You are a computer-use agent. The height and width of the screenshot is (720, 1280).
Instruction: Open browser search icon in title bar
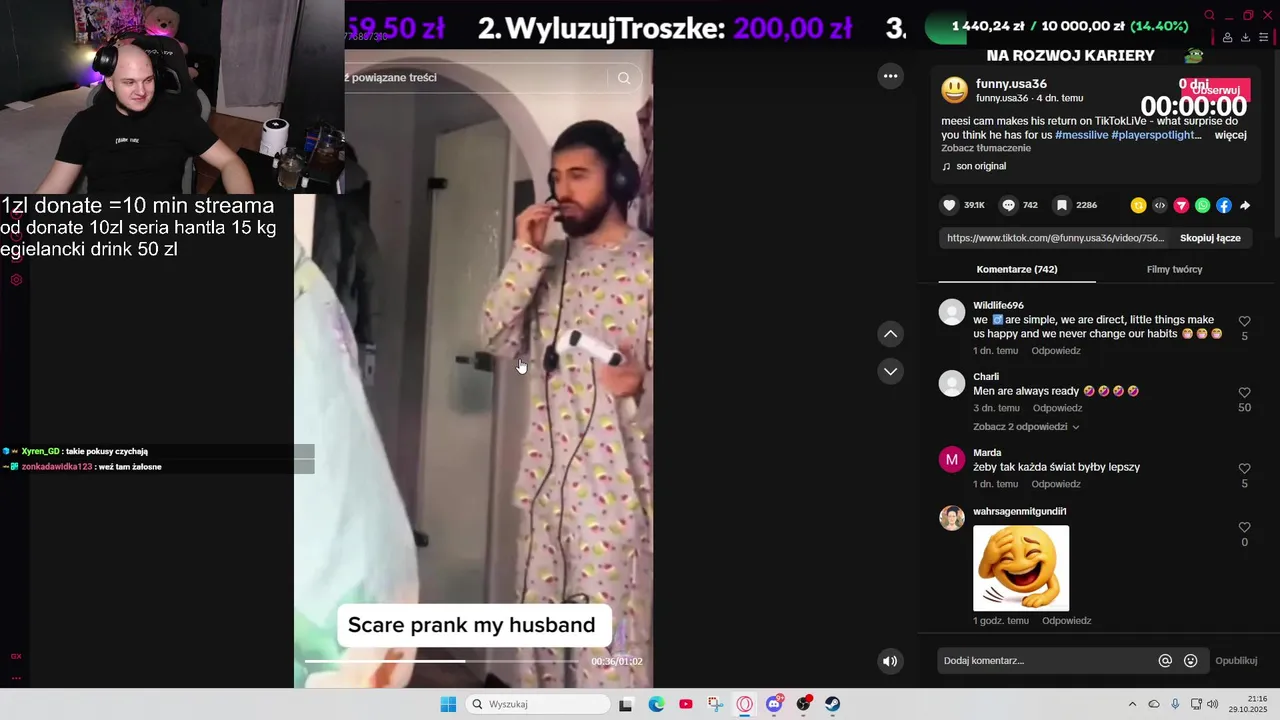pos(1209,15)
